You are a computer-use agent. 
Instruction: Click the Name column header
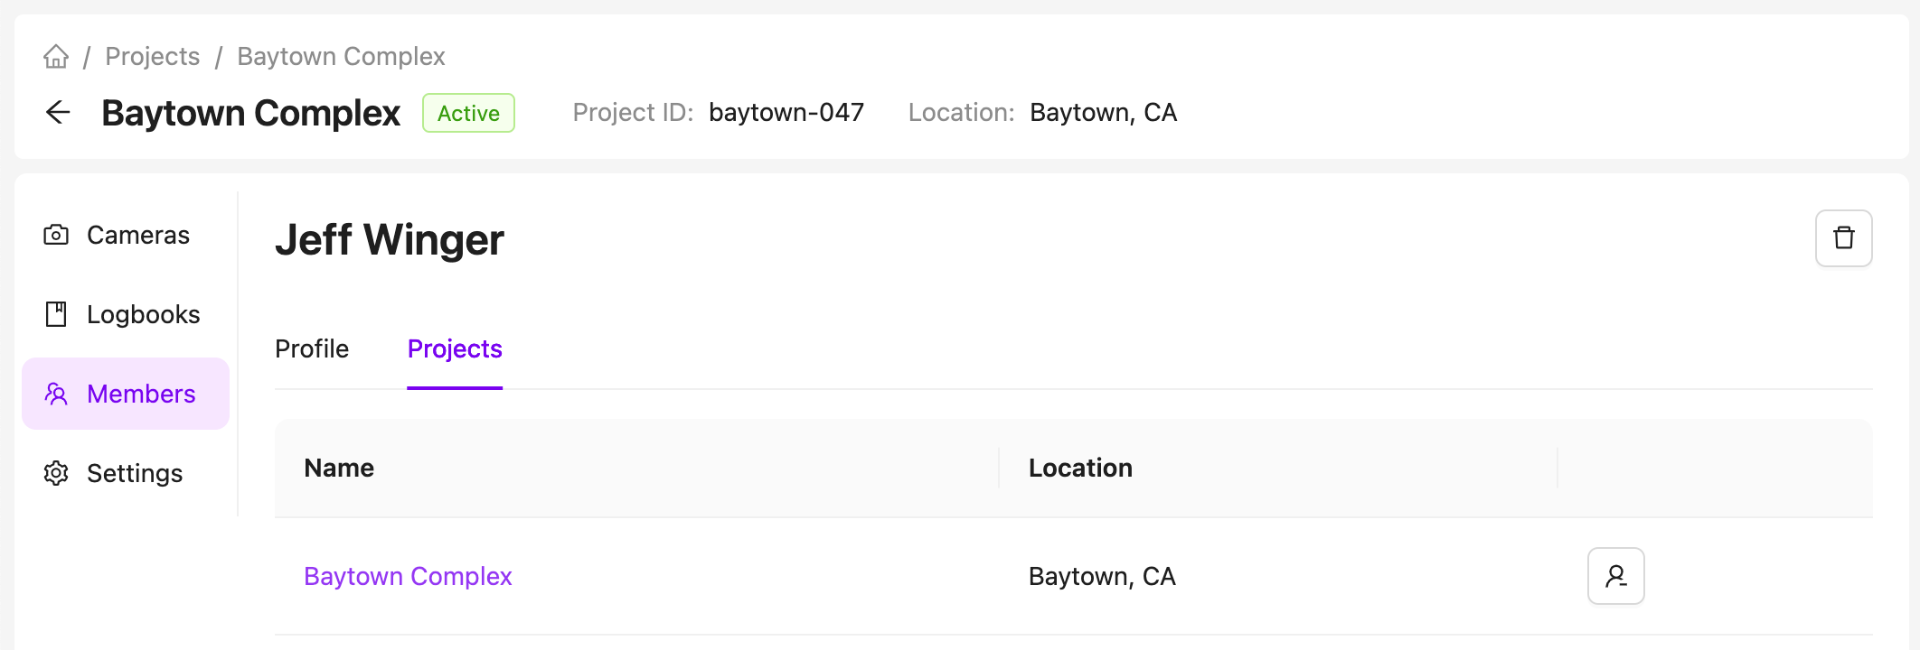click(339, 468)
